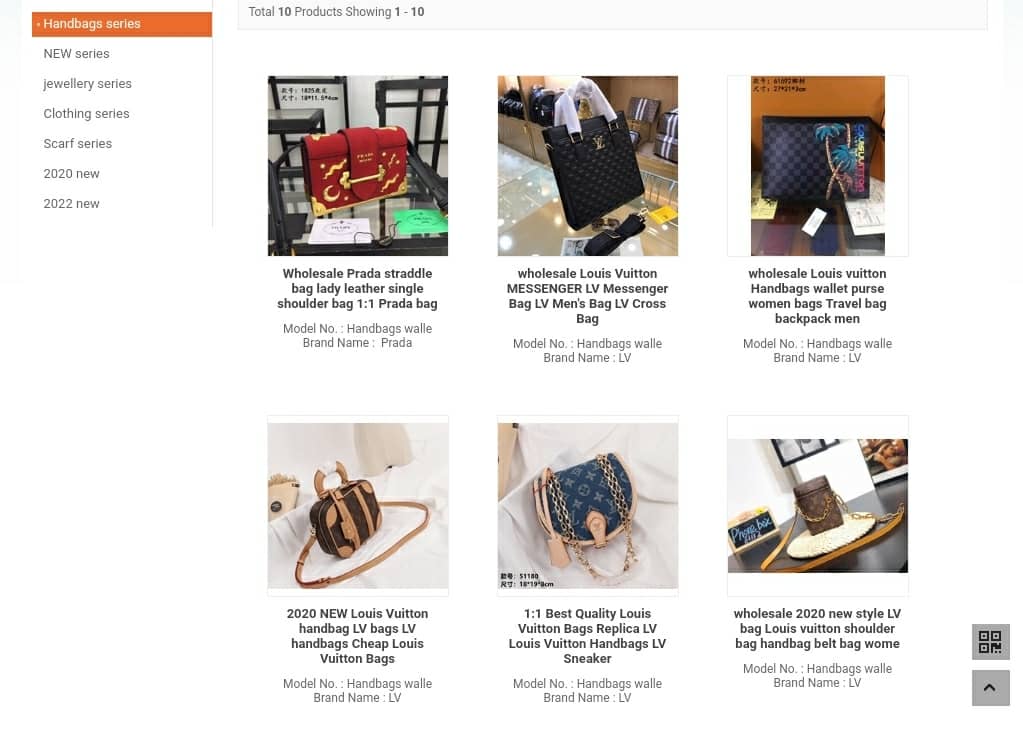Open black LV messenger bag image

click(587, 166)
